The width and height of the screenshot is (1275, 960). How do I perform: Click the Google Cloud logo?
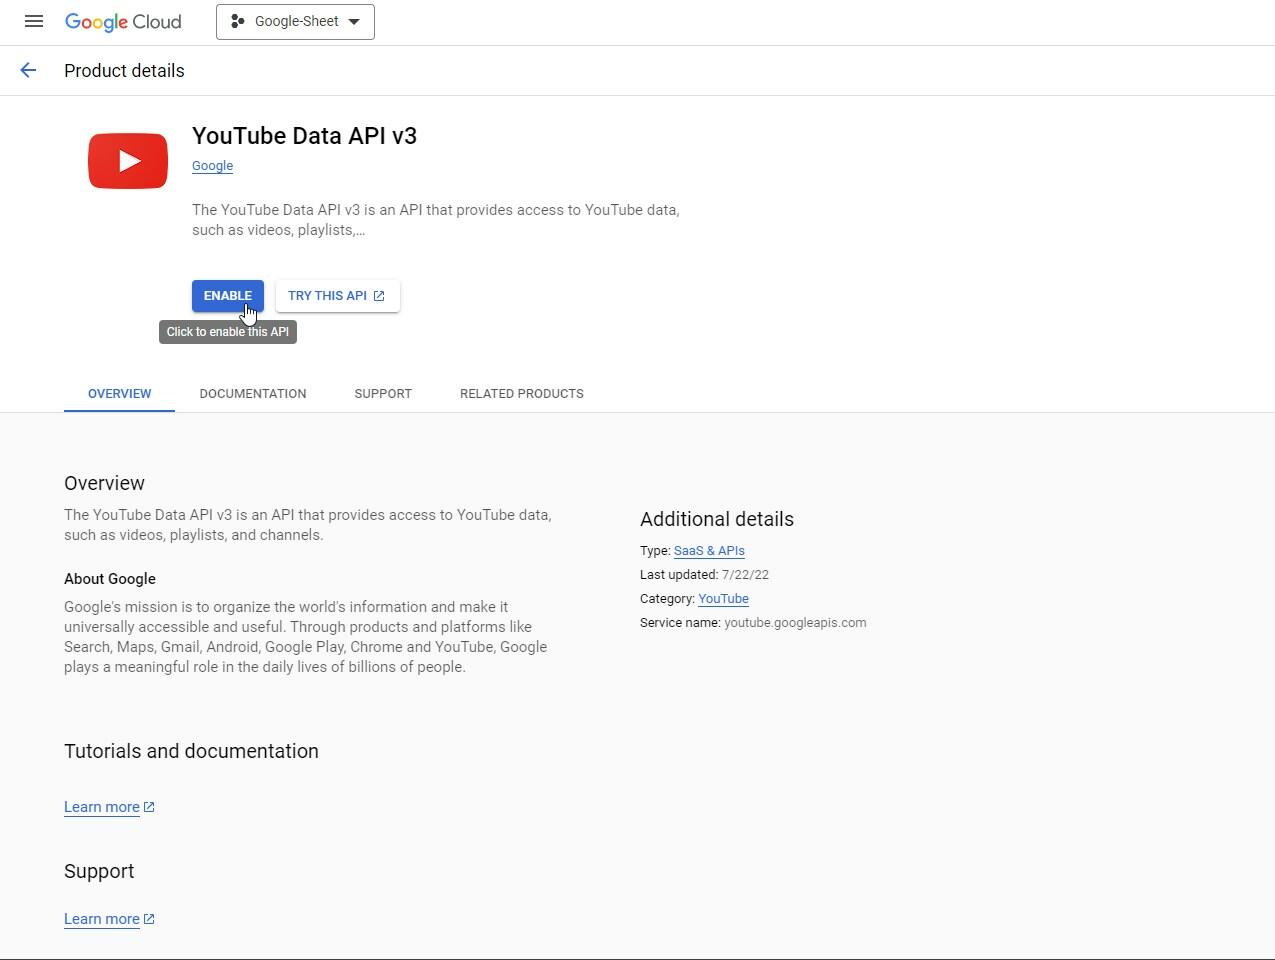point(122,21)
